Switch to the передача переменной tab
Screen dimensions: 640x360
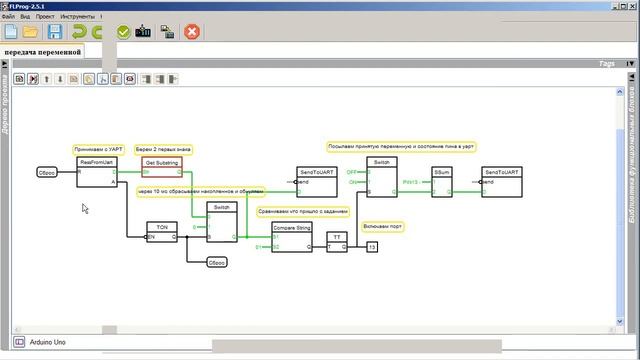42,52
